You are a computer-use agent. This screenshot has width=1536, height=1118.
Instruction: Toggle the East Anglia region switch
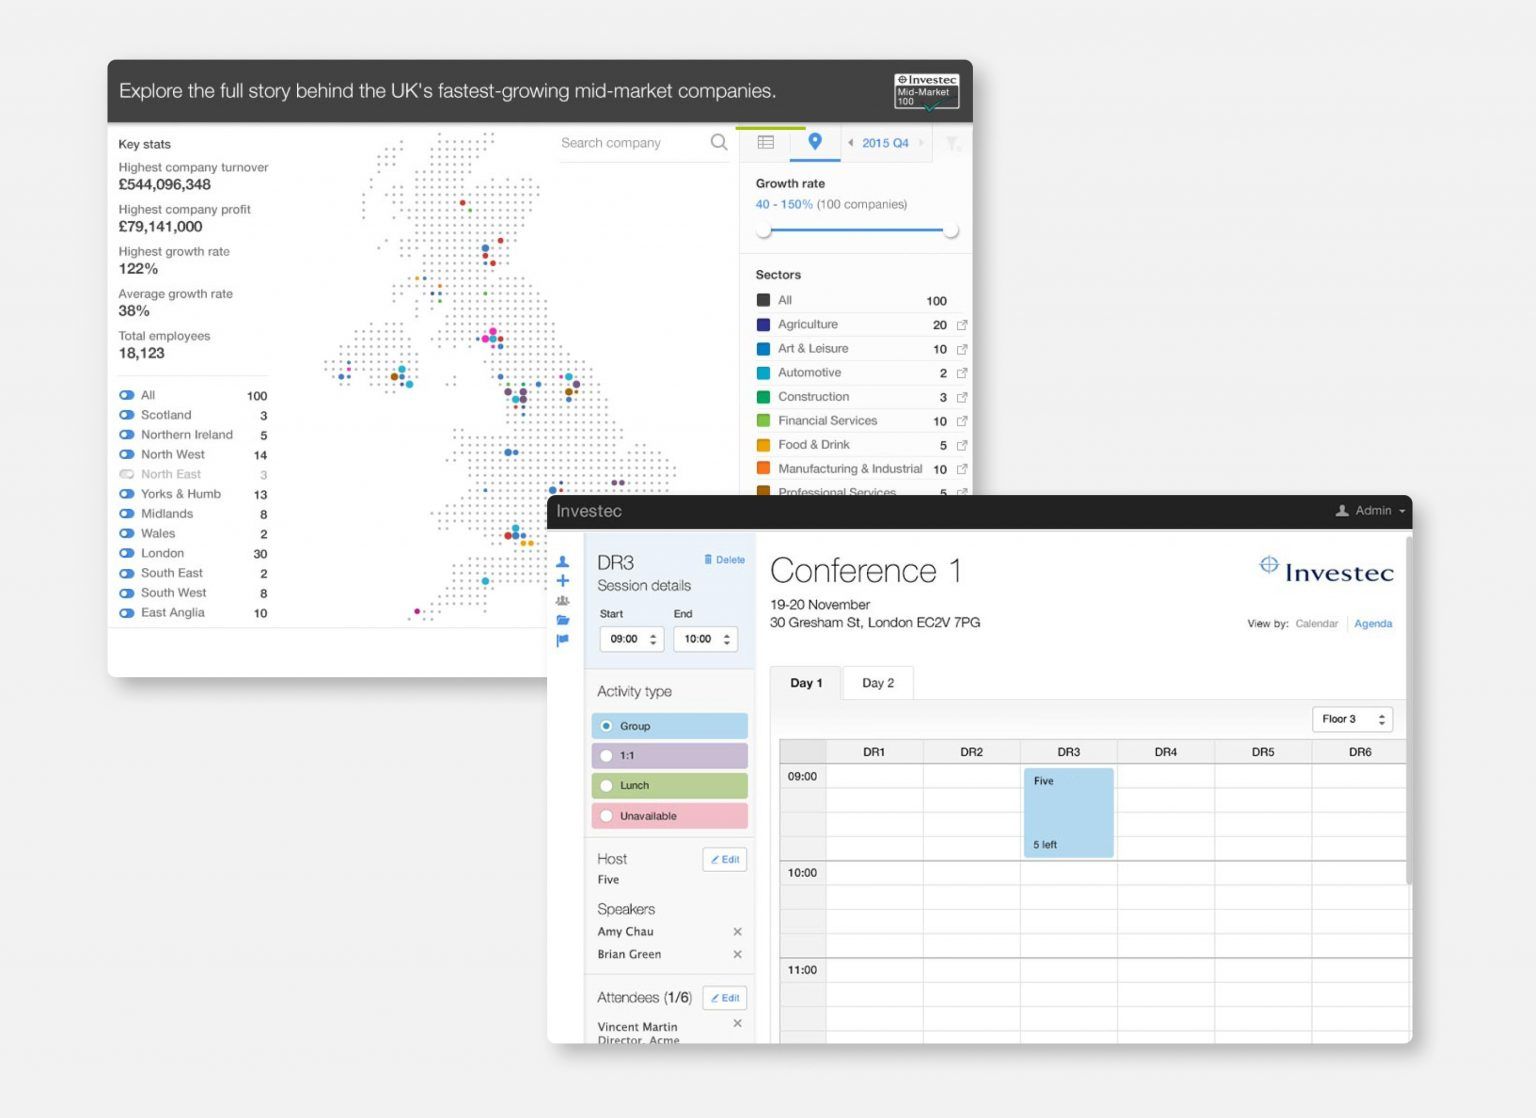(x=127, y=613)
